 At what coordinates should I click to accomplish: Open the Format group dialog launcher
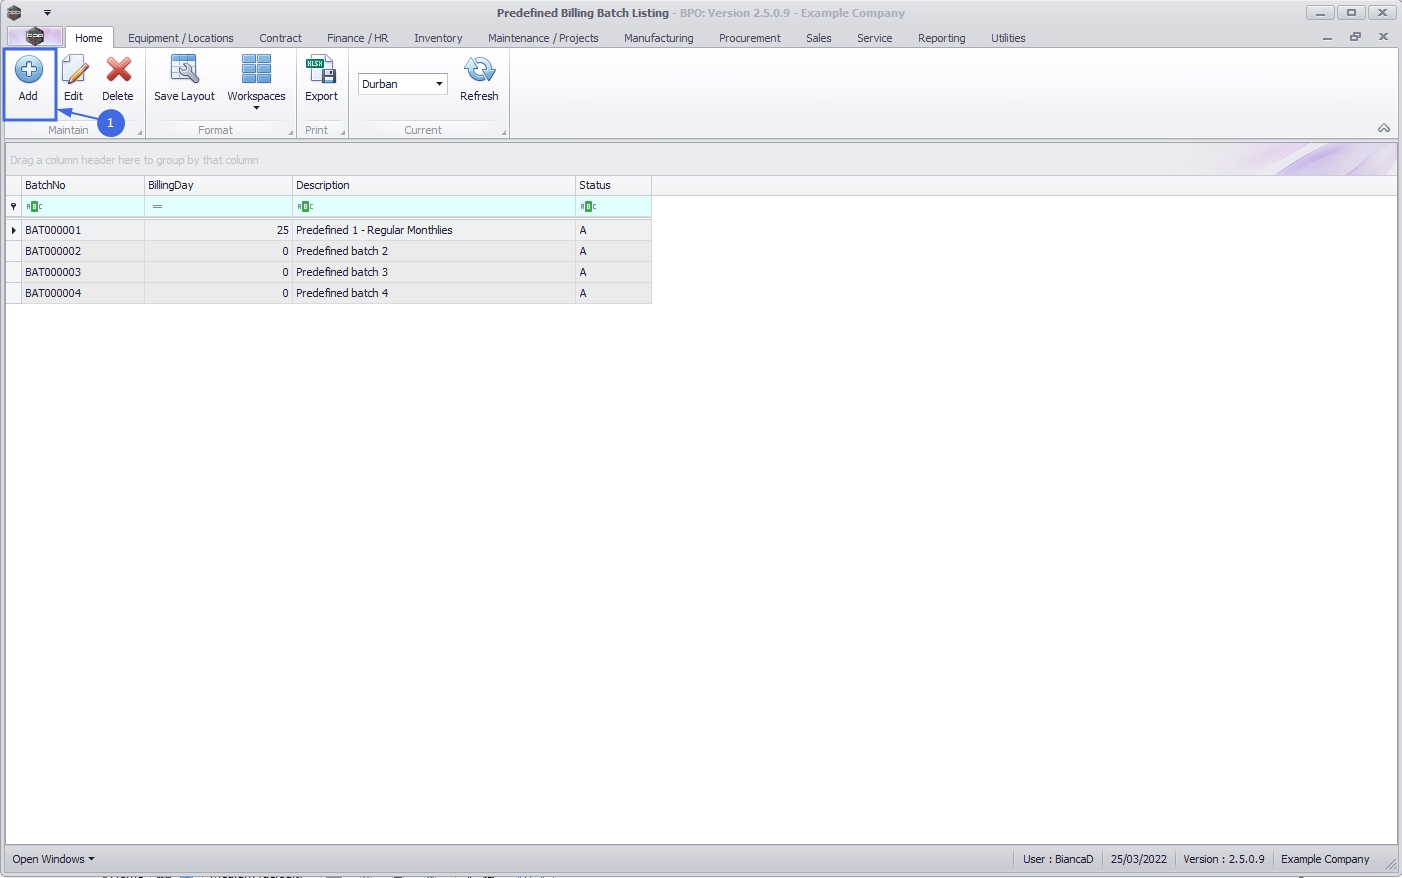(291, 132)
